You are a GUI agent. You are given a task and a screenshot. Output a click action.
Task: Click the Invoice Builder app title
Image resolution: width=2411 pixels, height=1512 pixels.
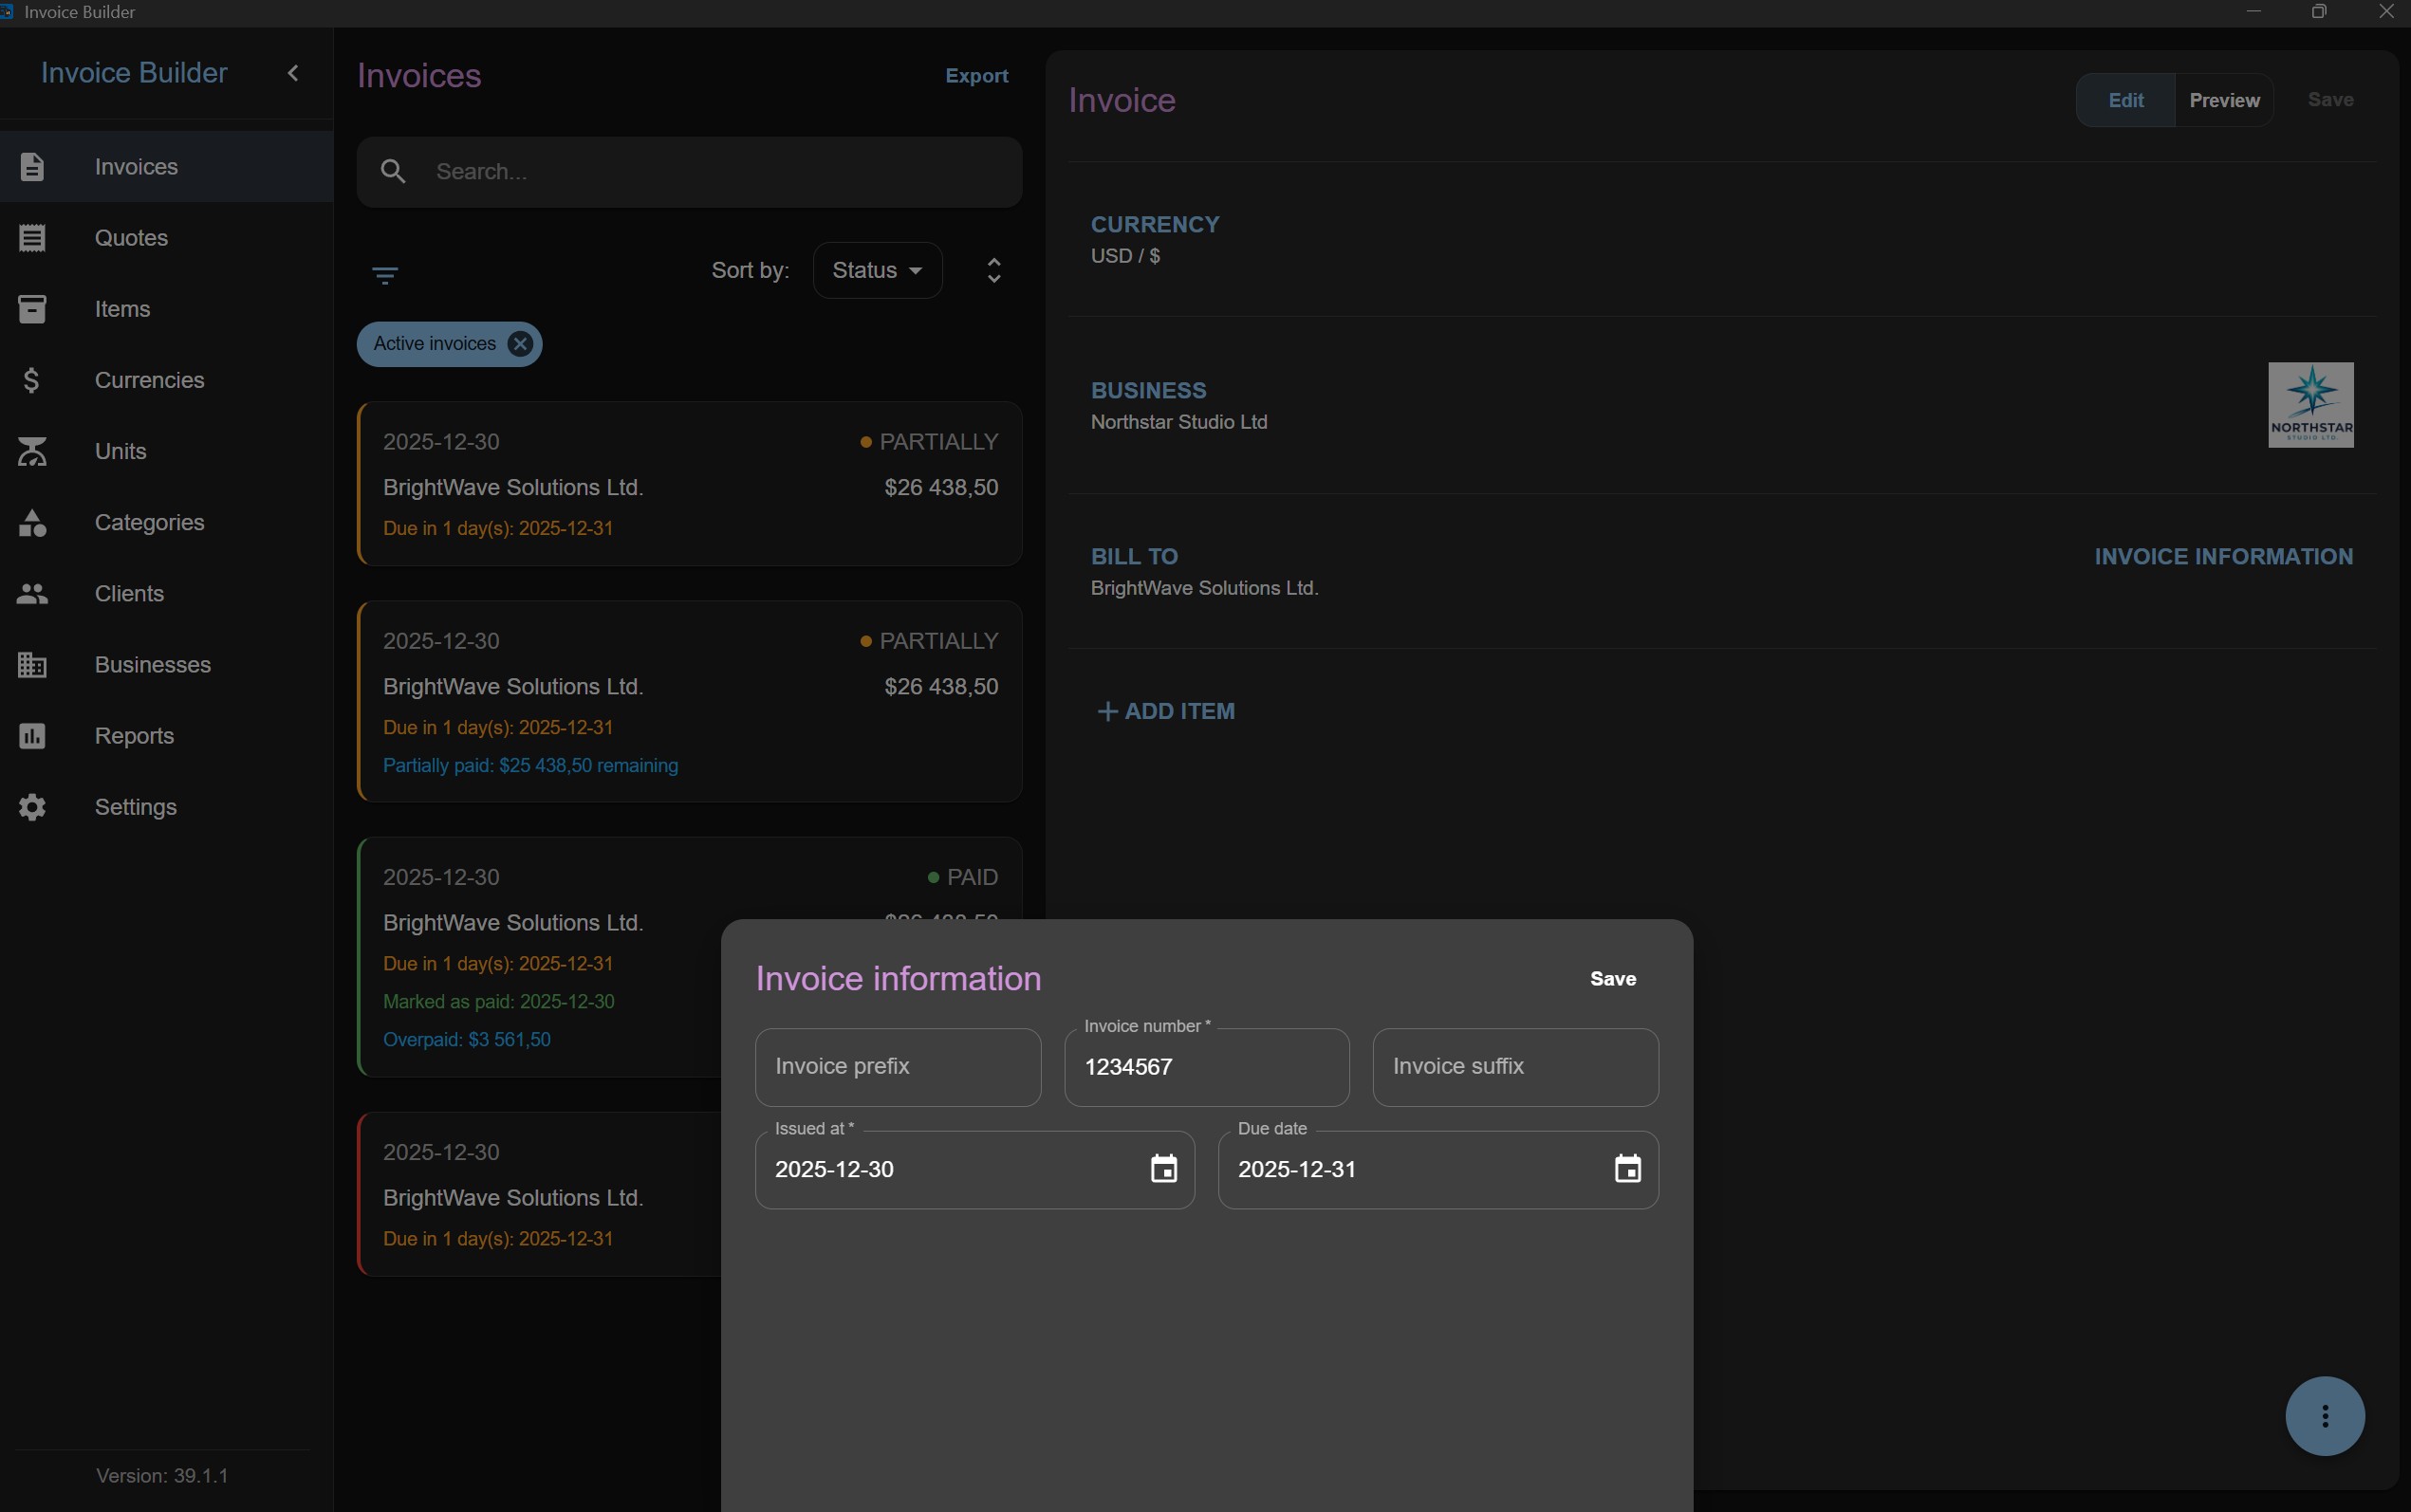[134, 73]
